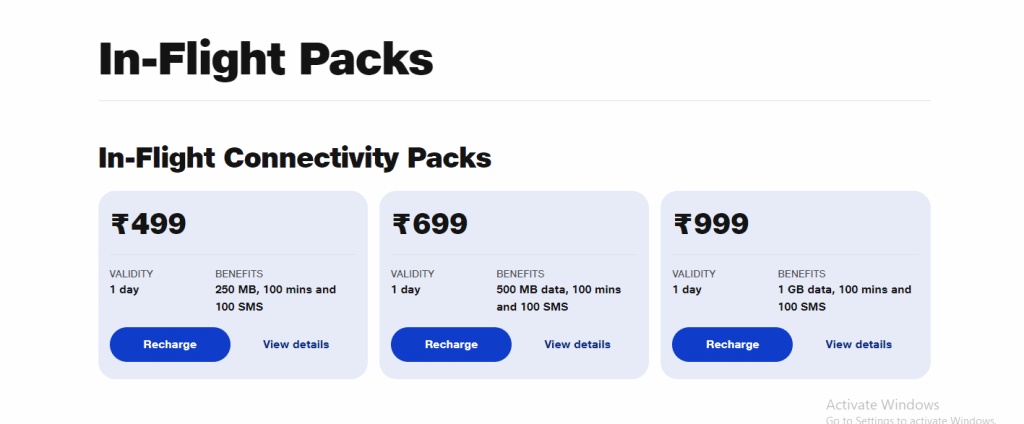Click Recharge on the ₹999 pack
This screenshot has height=424, width=1024.
coord(732,344)
